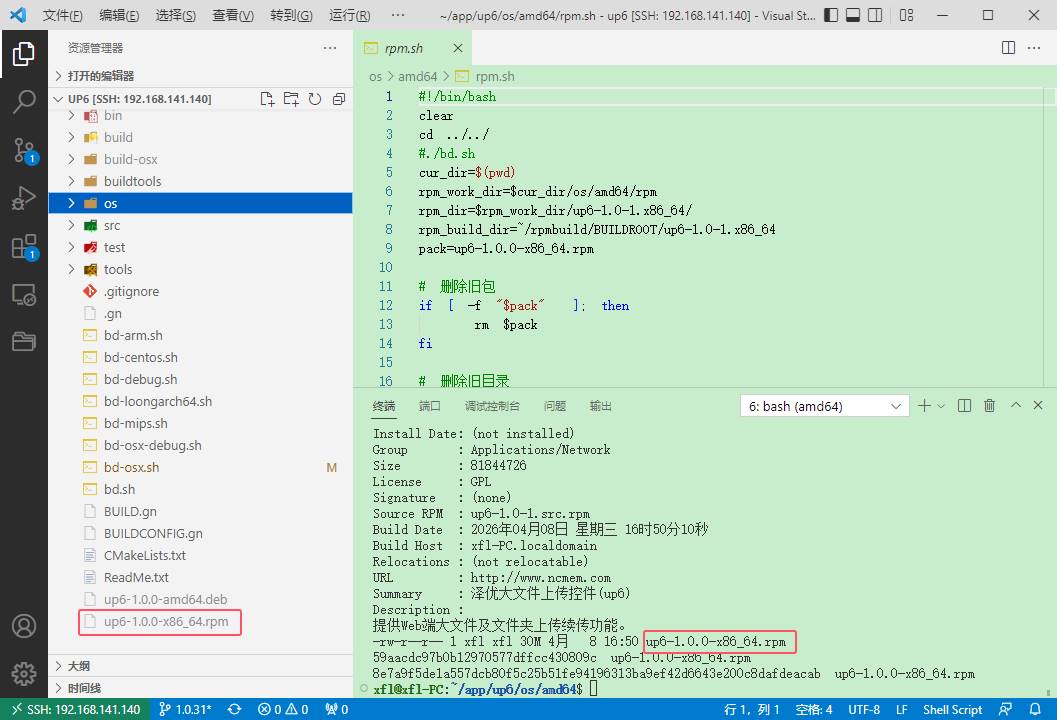
Task: Open the Manage gear settings icon
Action: coord(24,673)
